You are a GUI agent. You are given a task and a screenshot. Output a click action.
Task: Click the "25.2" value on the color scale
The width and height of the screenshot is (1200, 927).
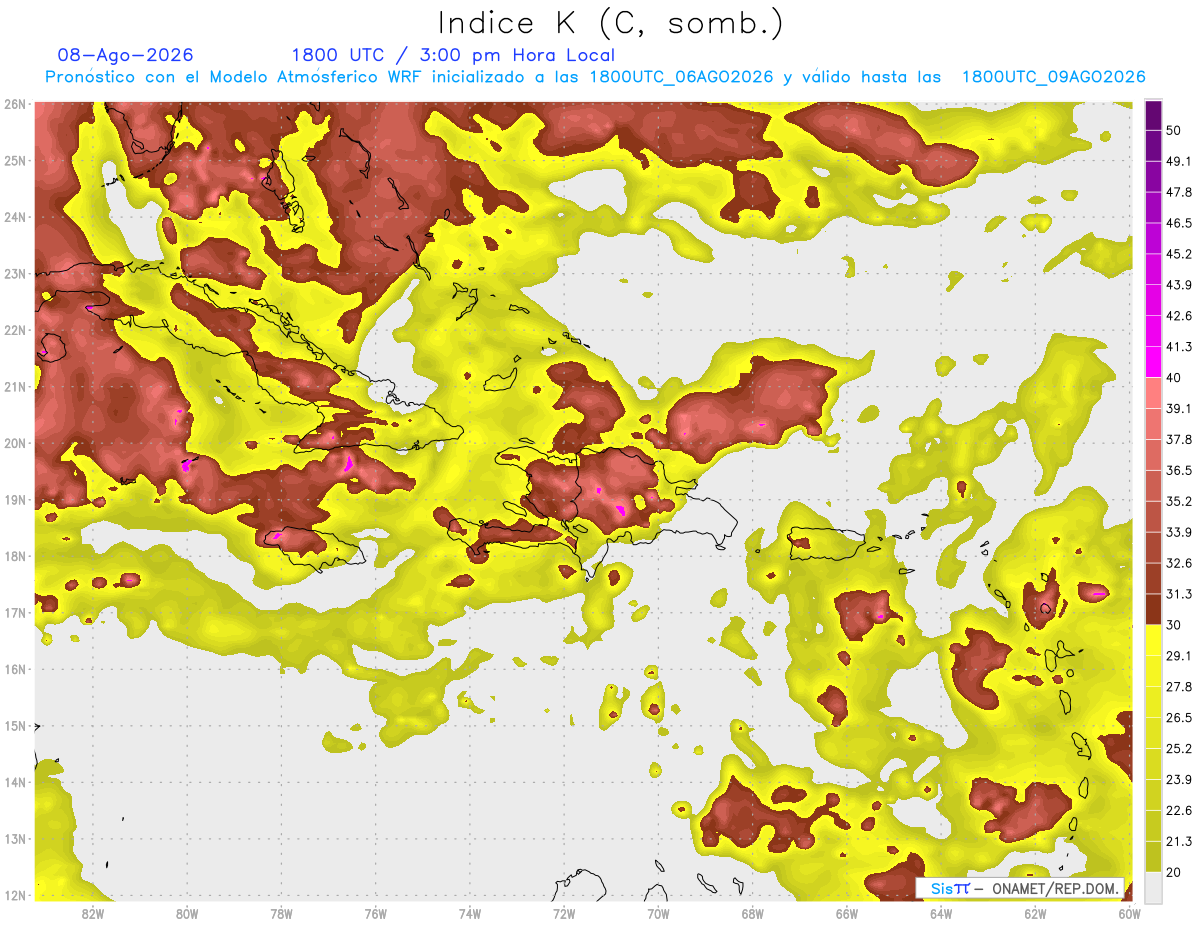click(1180, 748)
